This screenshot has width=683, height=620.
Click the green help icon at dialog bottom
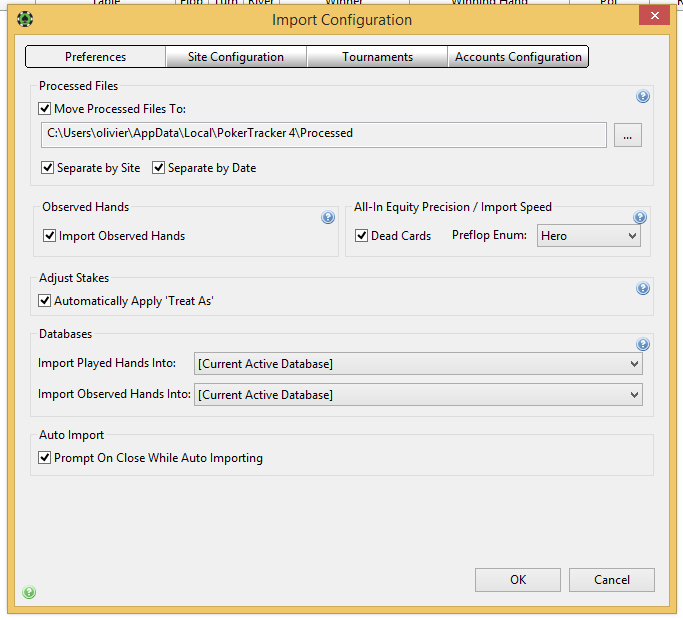[x=29, y=592]
